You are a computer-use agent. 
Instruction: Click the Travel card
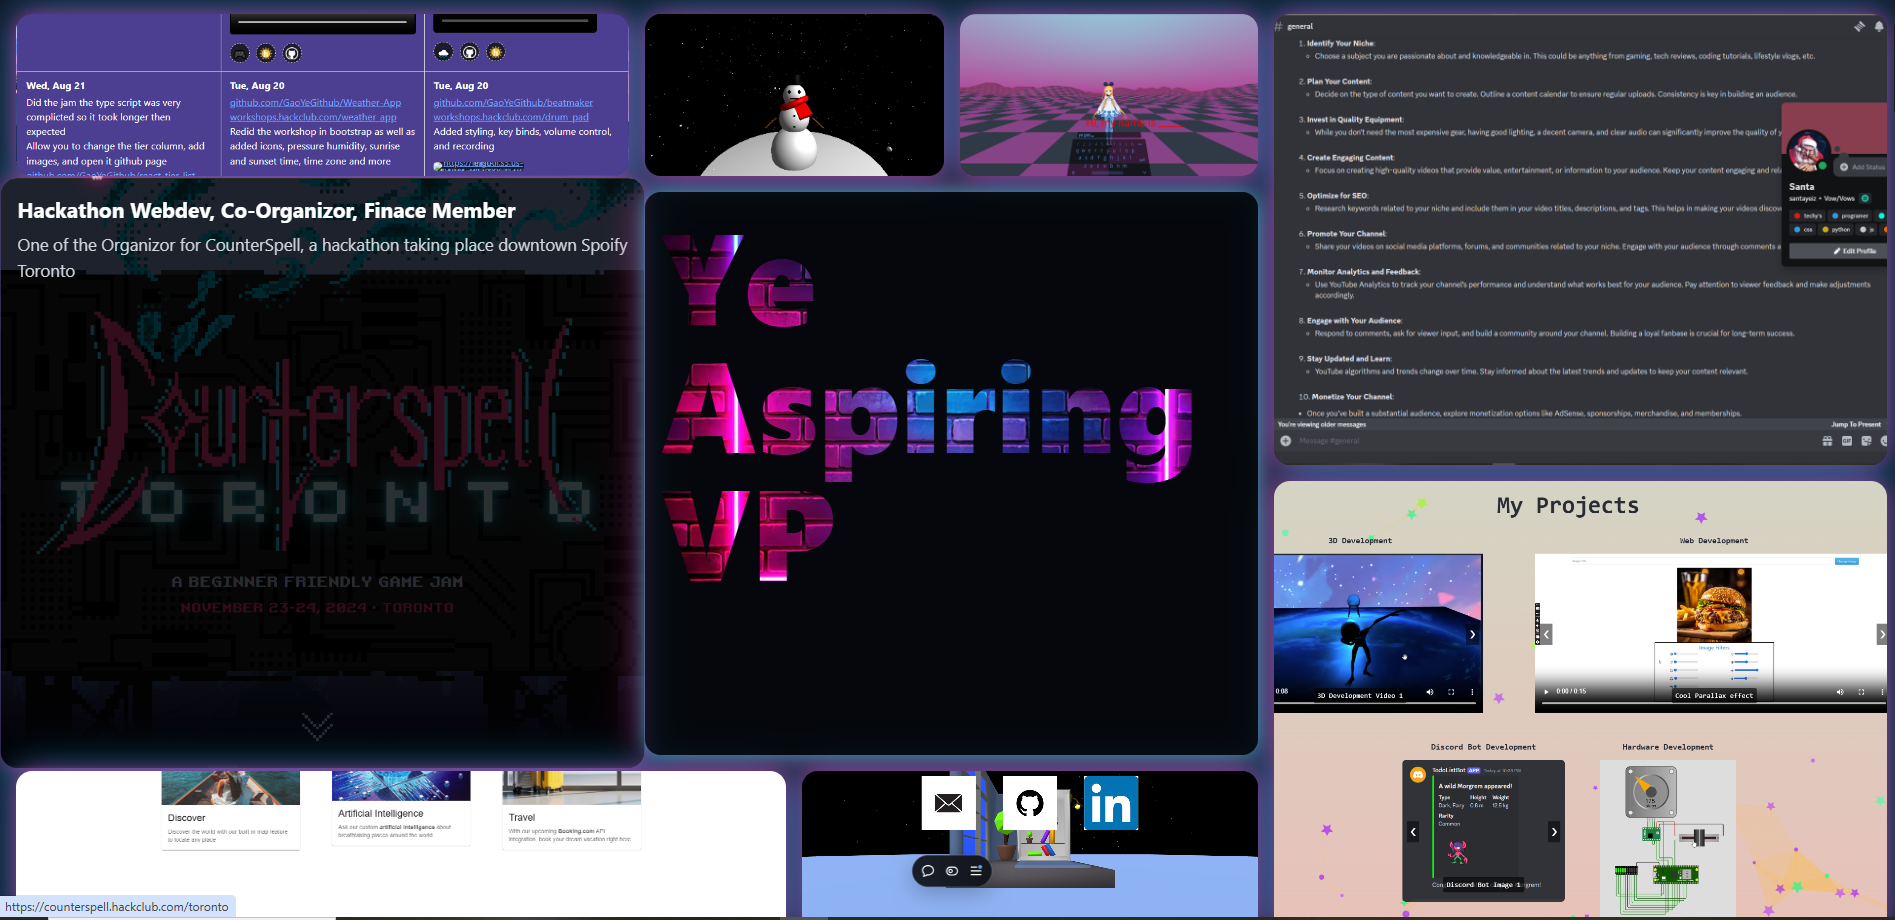point(571,810)
